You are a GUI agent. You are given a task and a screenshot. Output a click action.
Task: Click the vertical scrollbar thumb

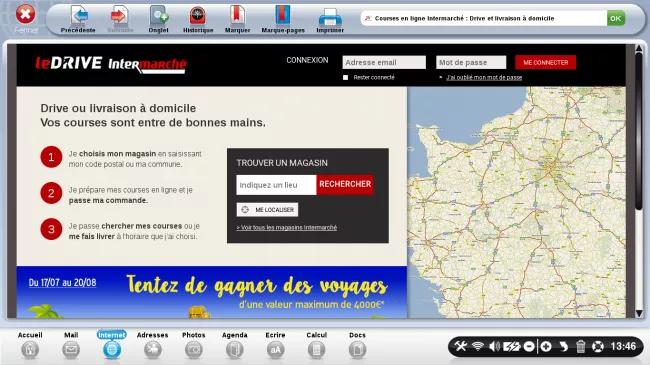click(x=639, y=132)
